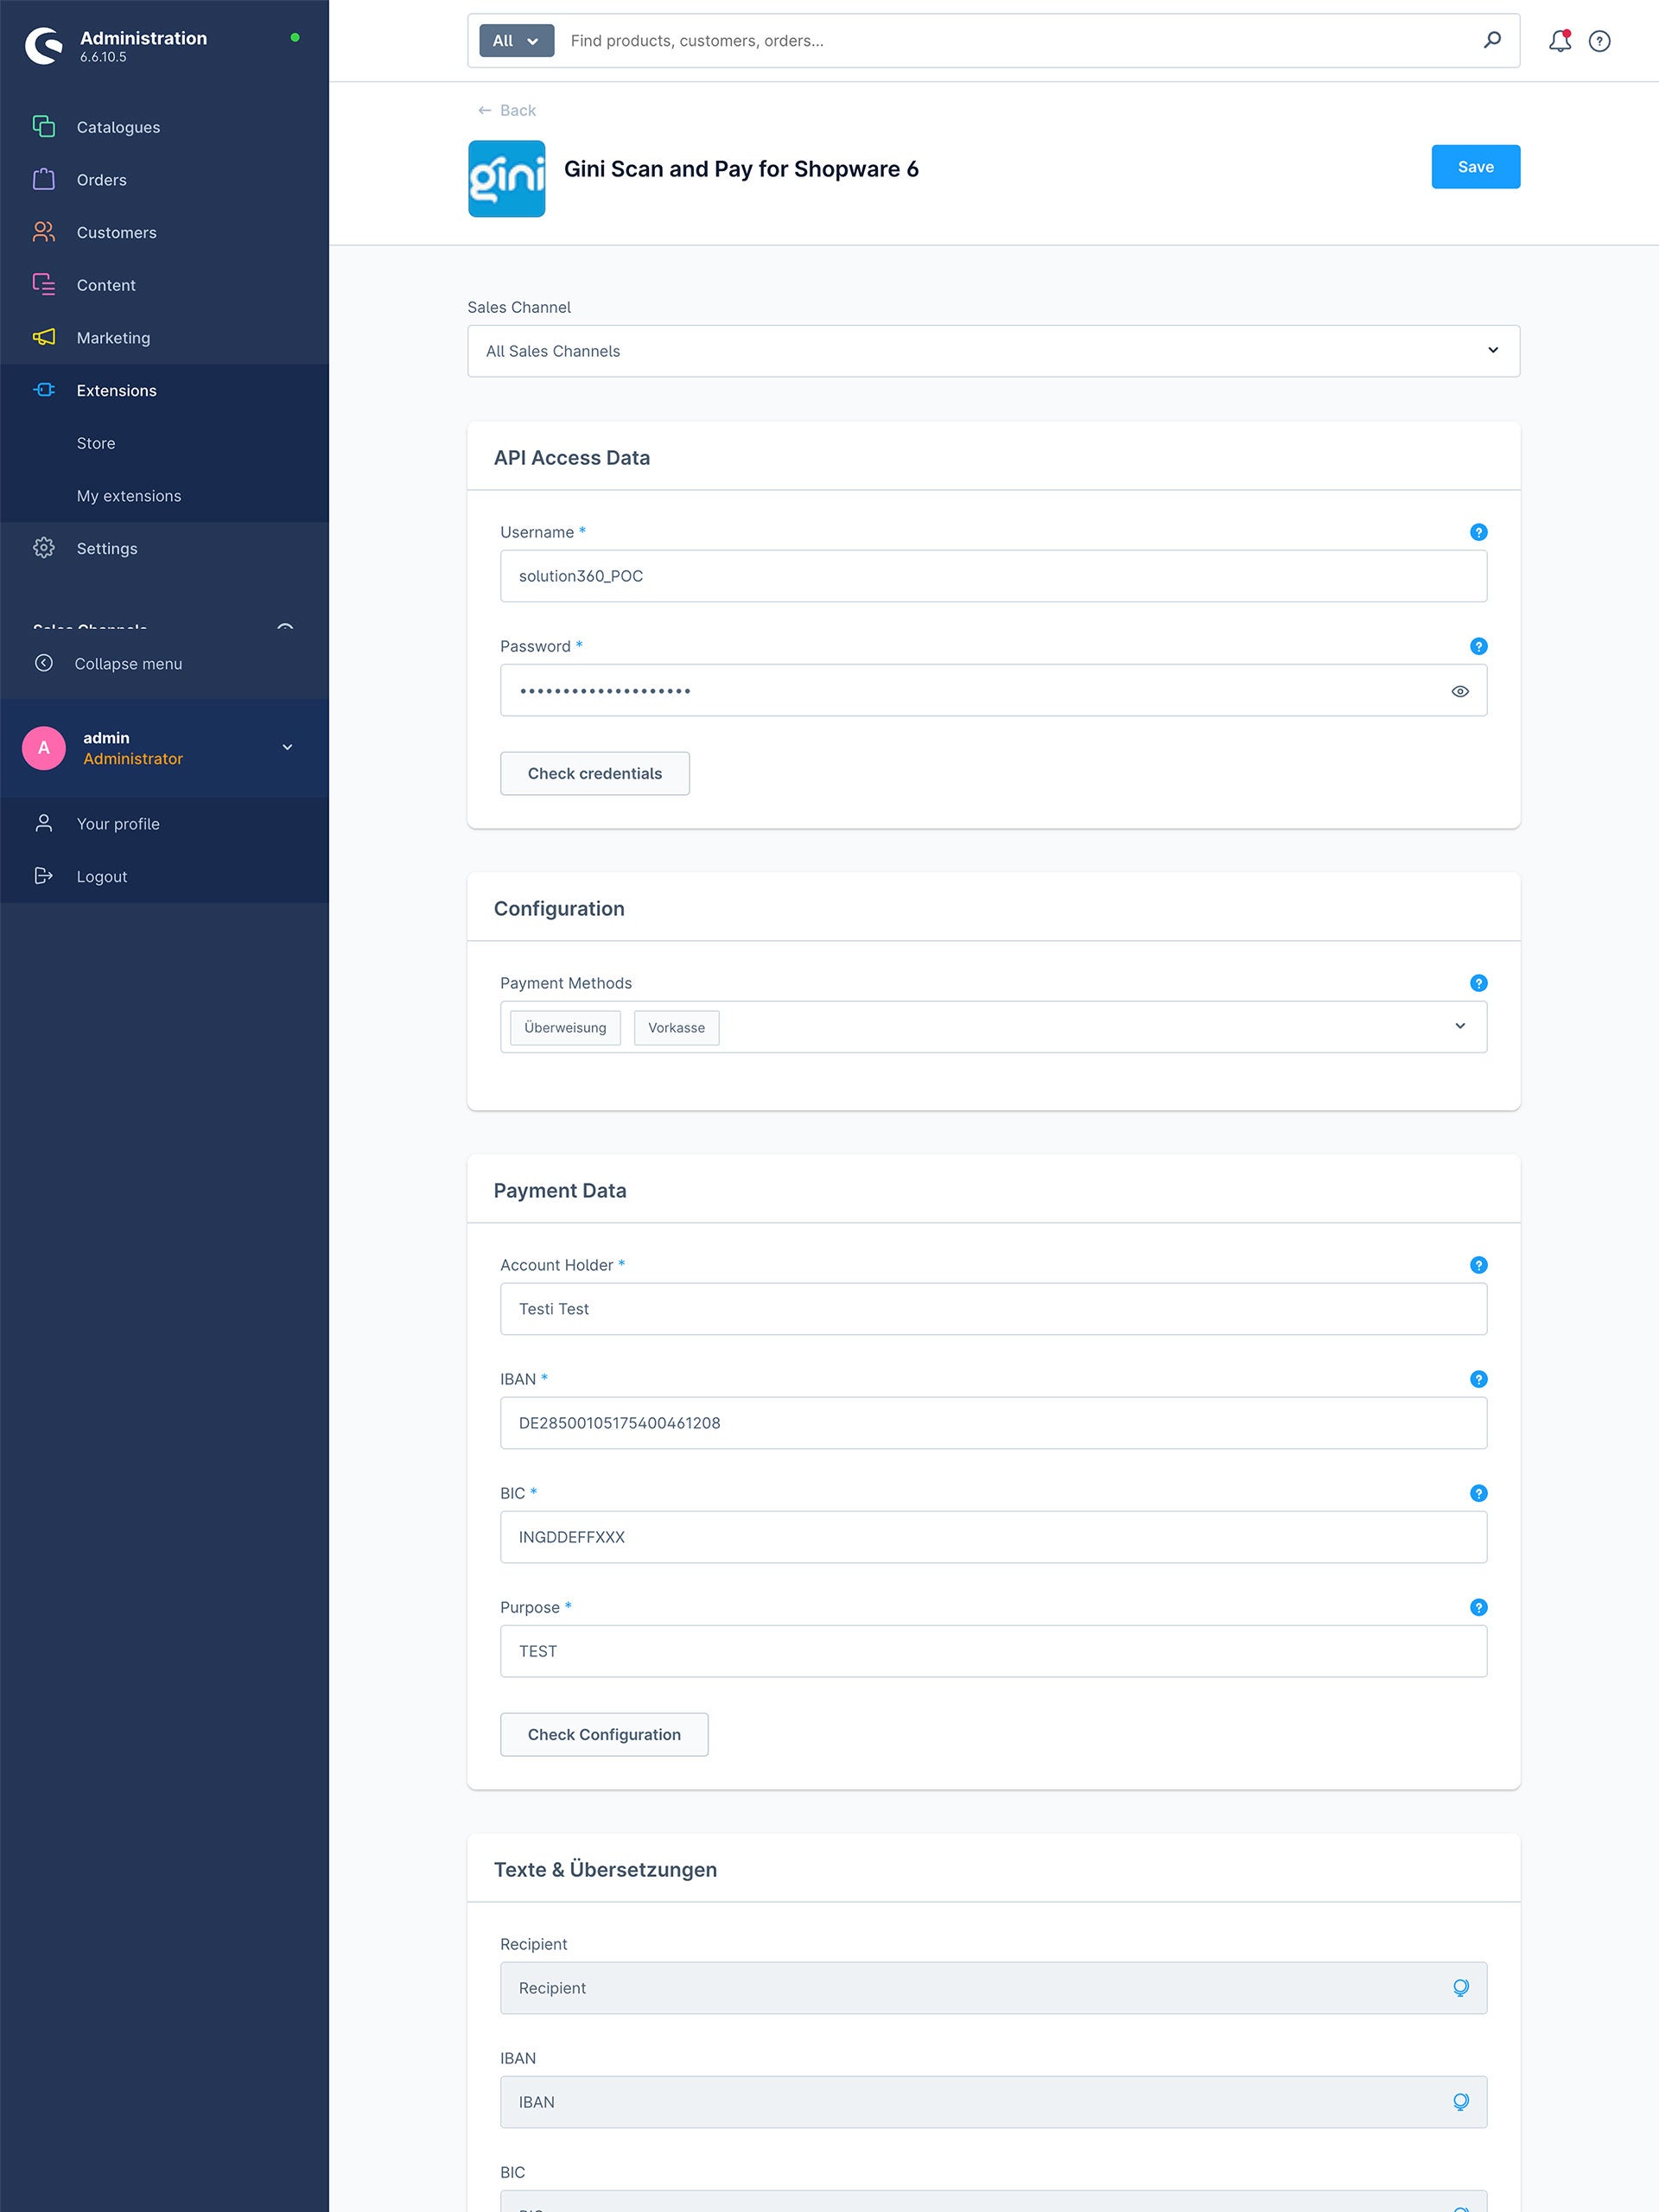
Task: Click the Your profile person icon
Action: [x=43, y=823]
